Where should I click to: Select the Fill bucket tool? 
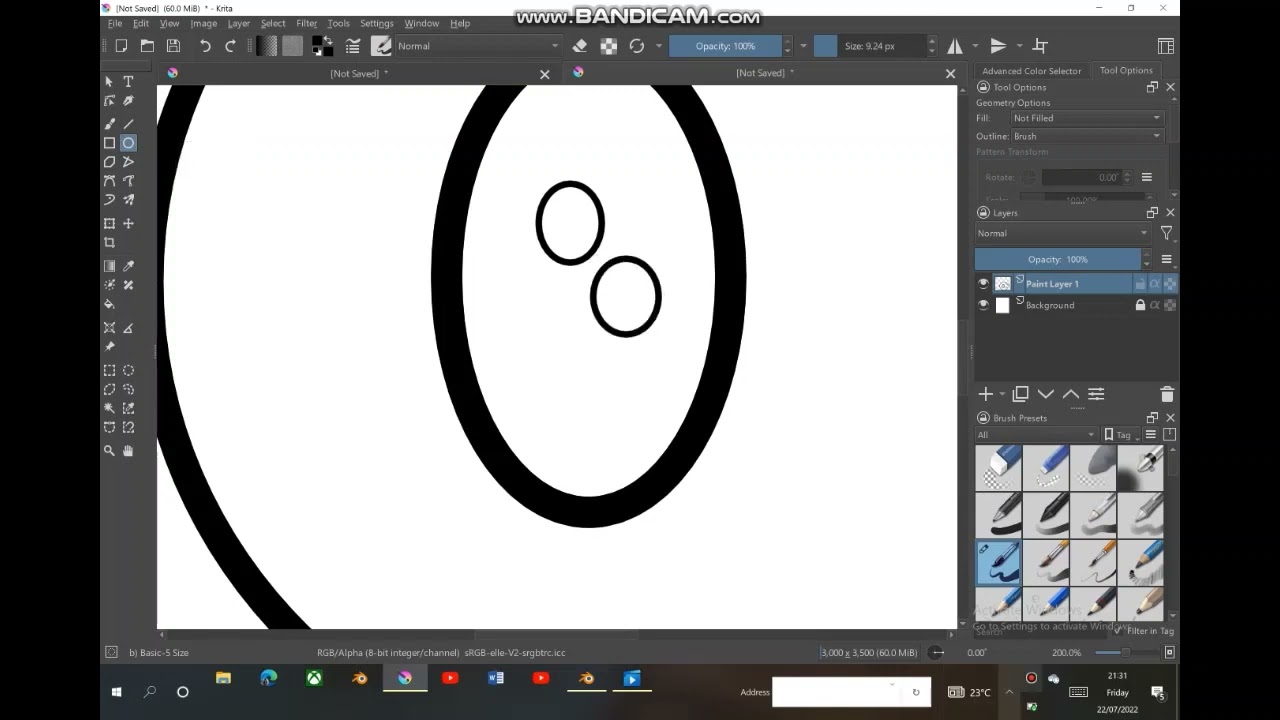[x=109, y=304]
